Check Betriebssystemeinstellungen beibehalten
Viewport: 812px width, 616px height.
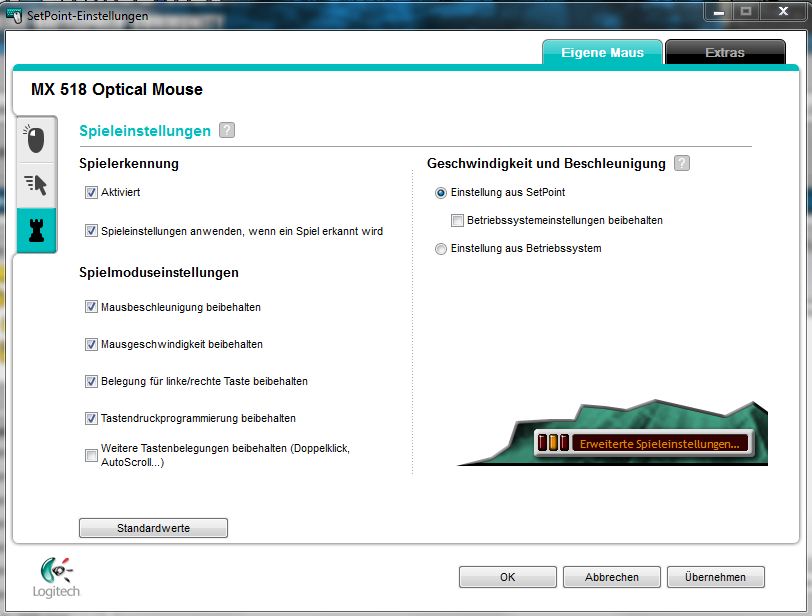click(x=457, y=221)
